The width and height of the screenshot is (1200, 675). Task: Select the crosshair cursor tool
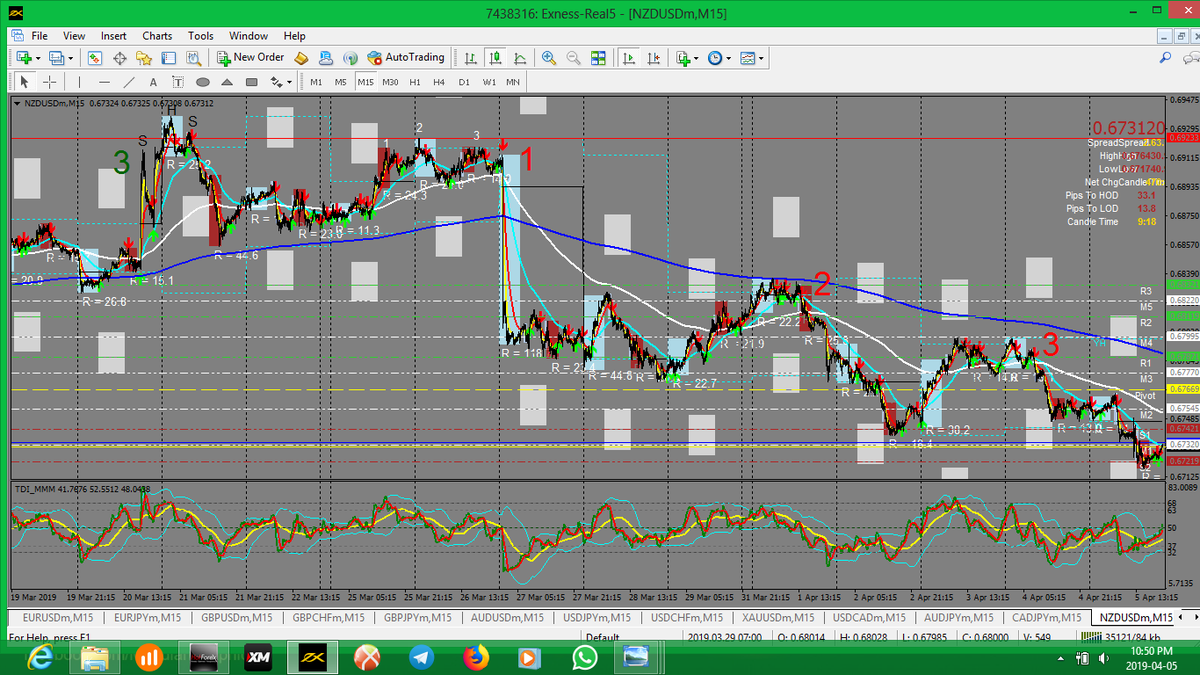pyautogui.click(x=49, y=82)
